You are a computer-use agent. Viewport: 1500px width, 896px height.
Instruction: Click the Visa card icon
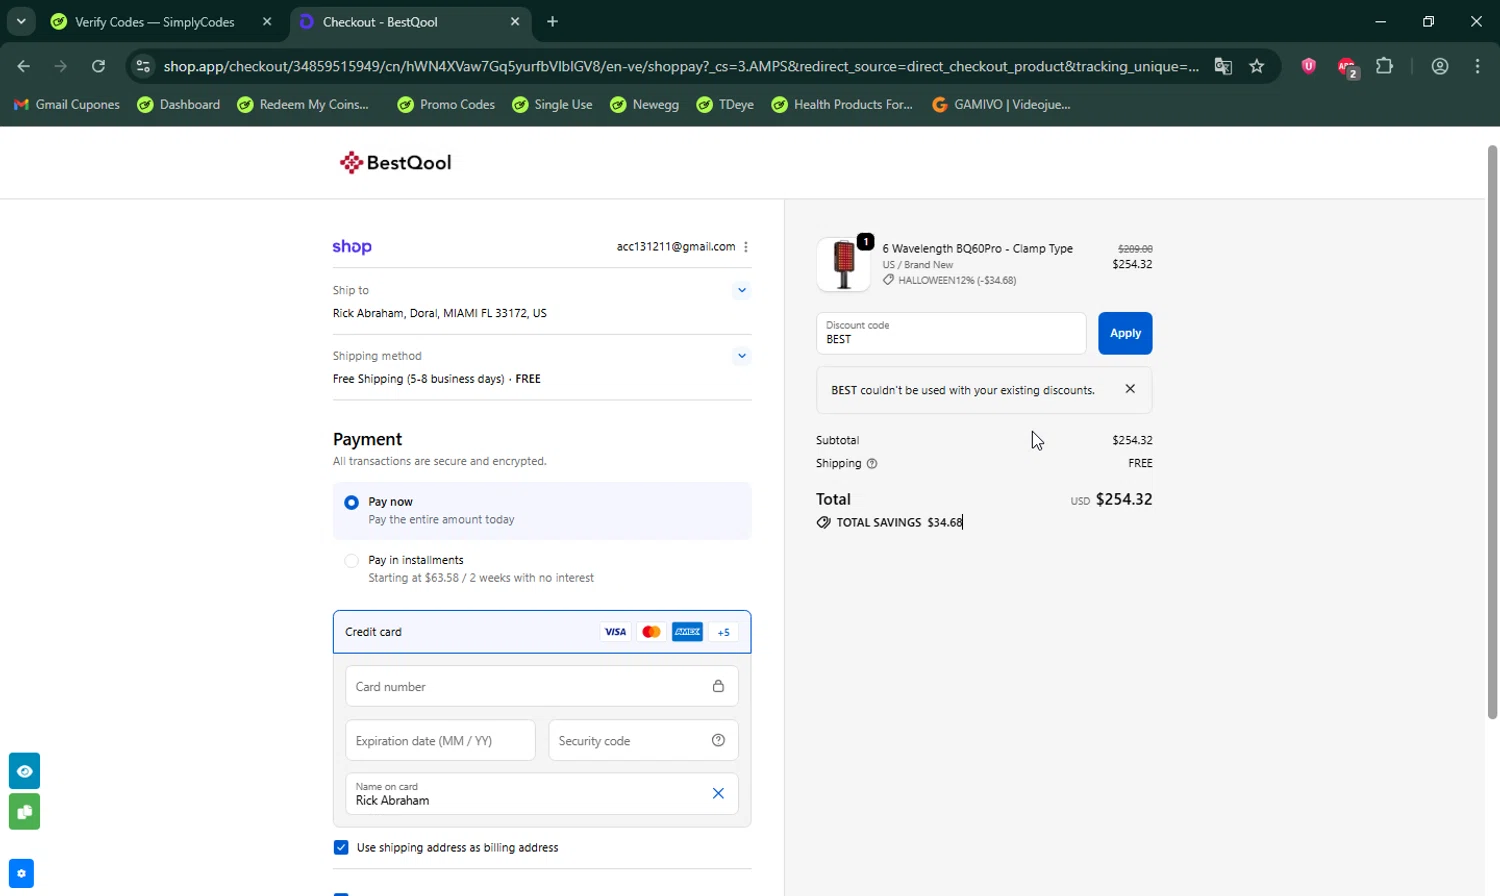615,632
